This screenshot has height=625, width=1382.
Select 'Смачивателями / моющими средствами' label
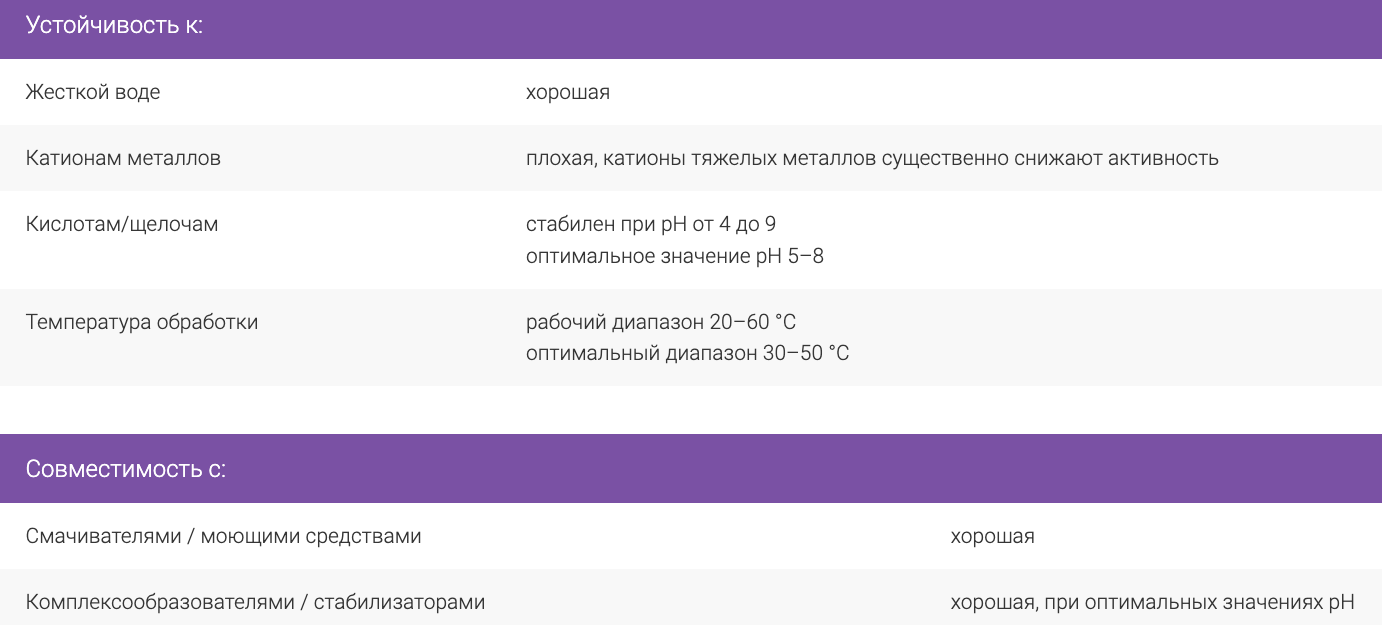point(223,536)
